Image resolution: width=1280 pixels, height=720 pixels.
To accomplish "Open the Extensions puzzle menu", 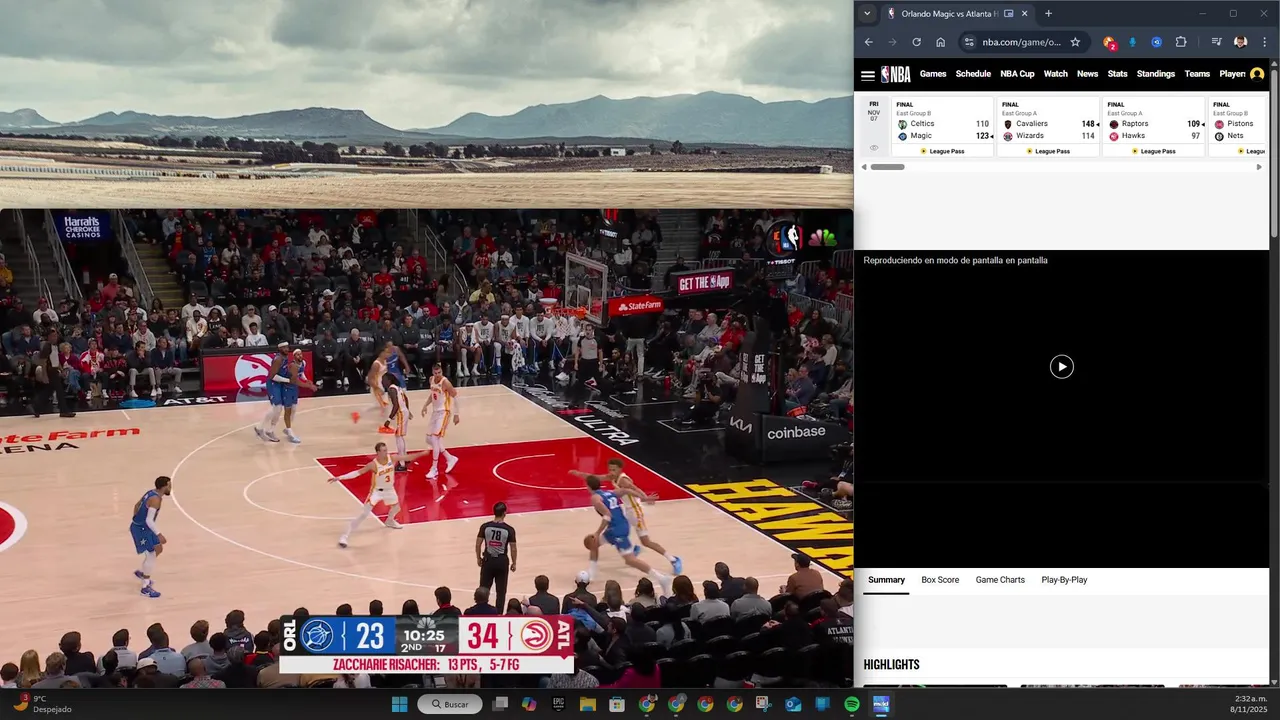I will click(x=1181, y=42).
